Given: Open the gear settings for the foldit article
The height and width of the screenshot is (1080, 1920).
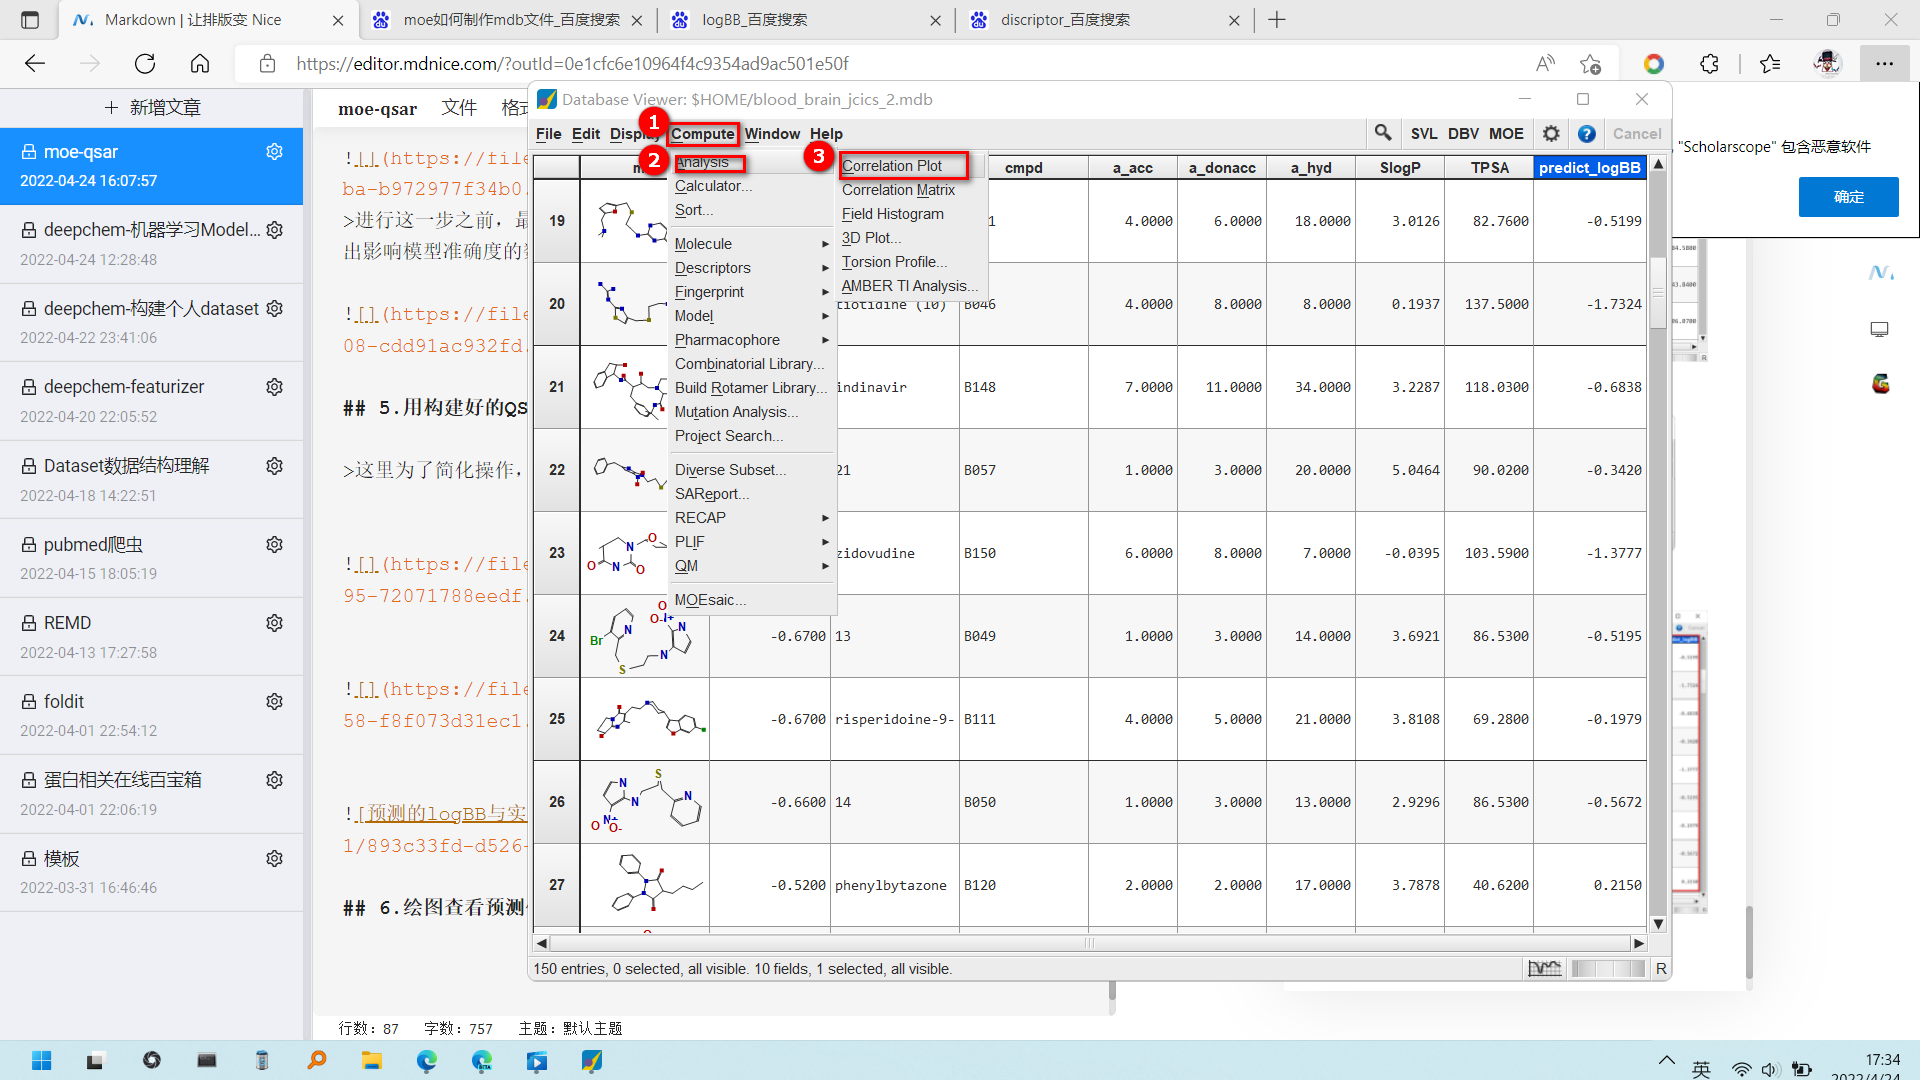Looking at the screenshot, I should [x=274, y=701].
